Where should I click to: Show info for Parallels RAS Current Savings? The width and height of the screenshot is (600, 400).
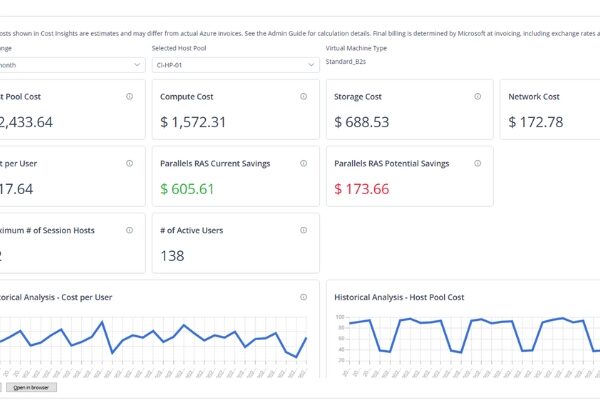coord(303,163)
